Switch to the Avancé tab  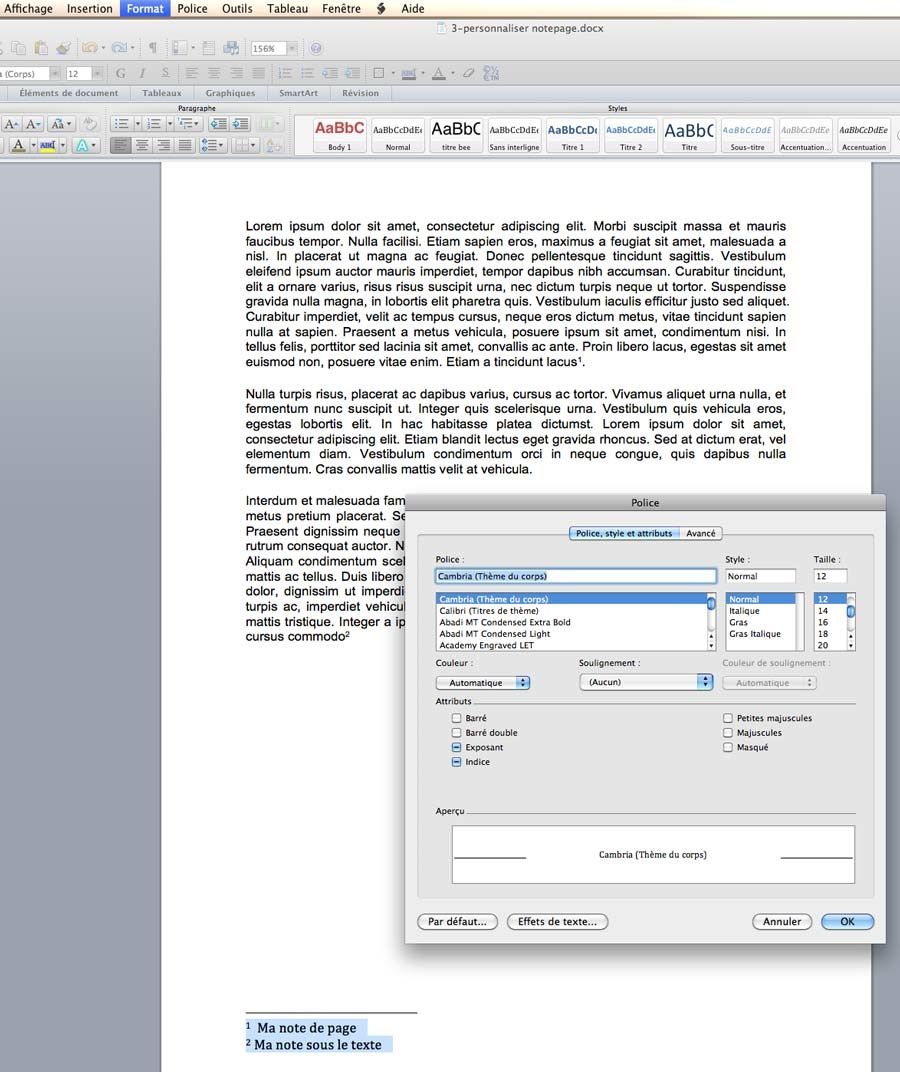pos(700,533)
